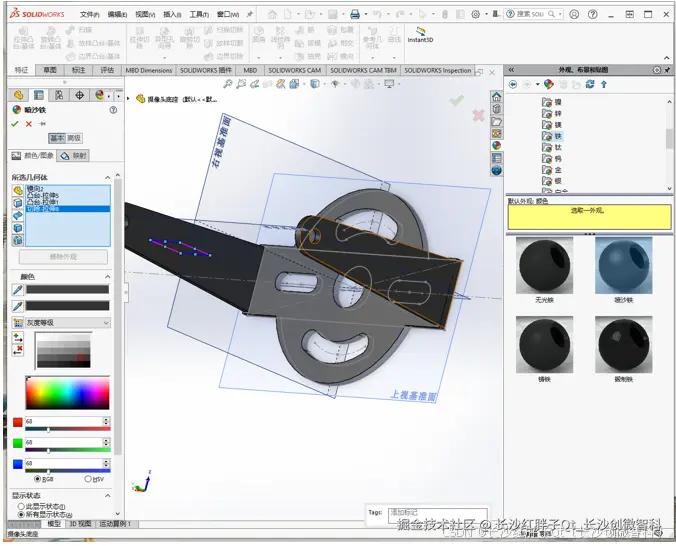The image size is (676, 546).
Task: Select the faces filter in selected geometry
Action: click(x=18, y=203)
